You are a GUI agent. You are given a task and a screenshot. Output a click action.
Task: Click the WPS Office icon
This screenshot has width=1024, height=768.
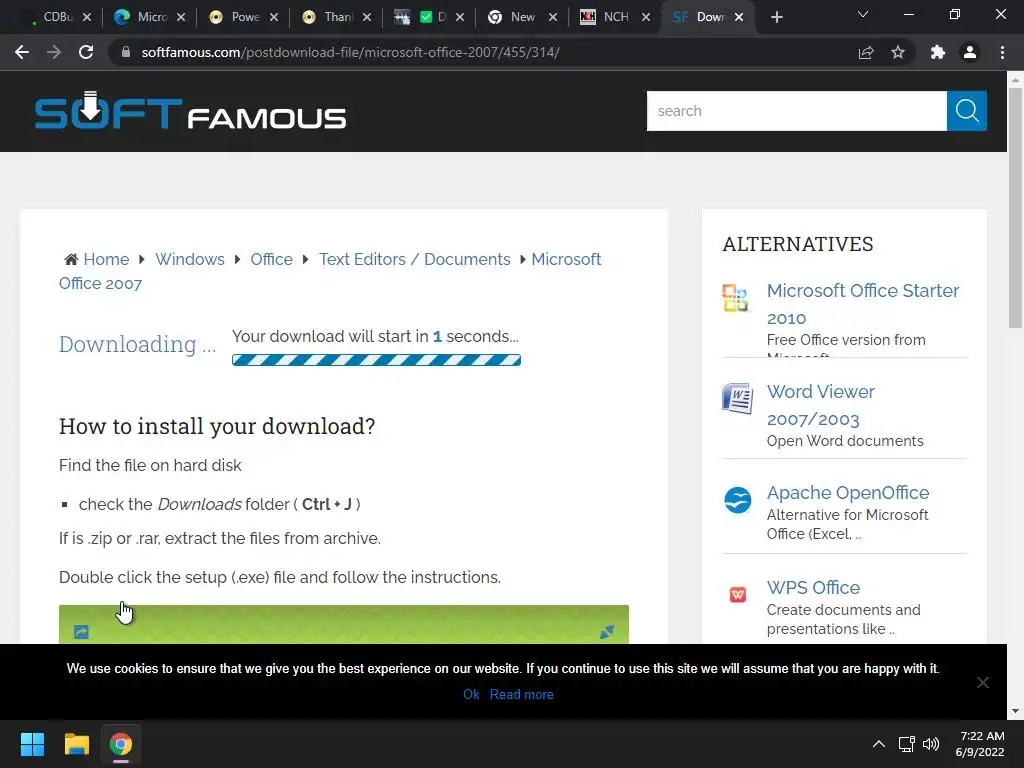tap(737, 594)
